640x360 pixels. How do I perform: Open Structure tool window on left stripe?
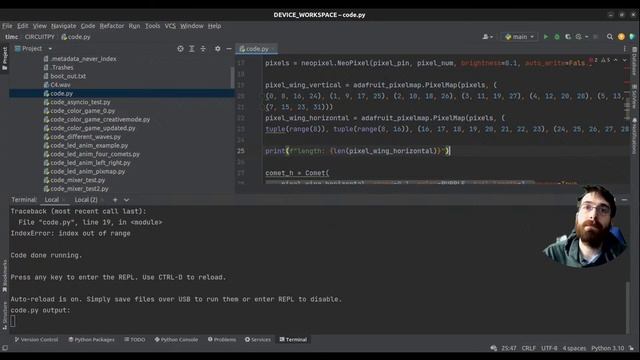coord(4,316)
